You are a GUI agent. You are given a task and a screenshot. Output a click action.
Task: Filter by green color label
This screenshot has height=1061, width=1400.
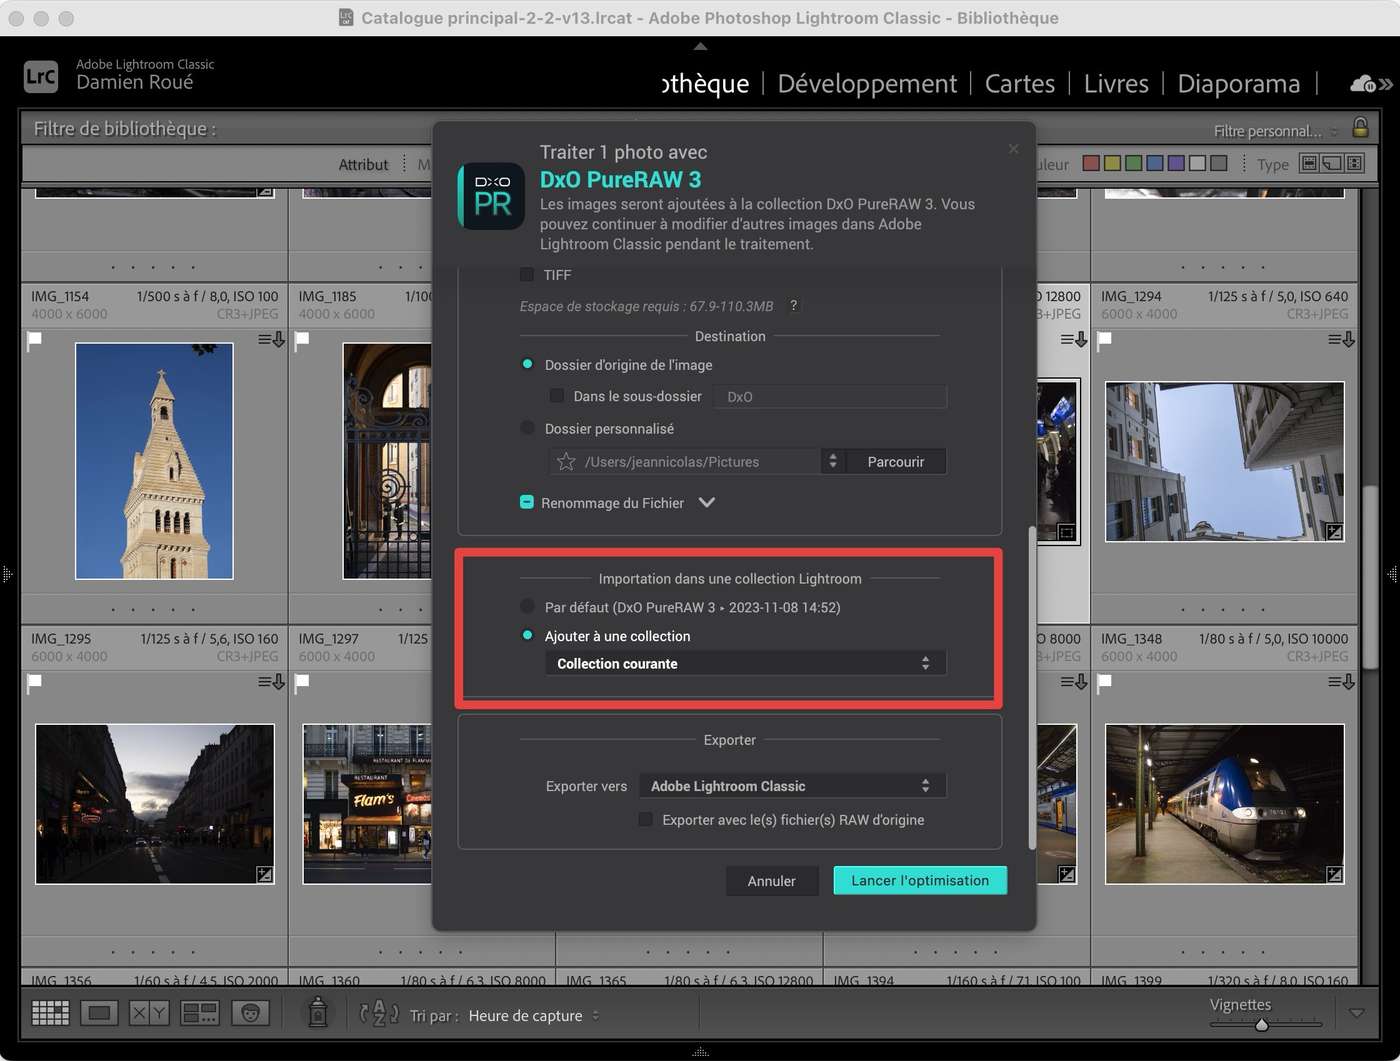coord(1133,163)
